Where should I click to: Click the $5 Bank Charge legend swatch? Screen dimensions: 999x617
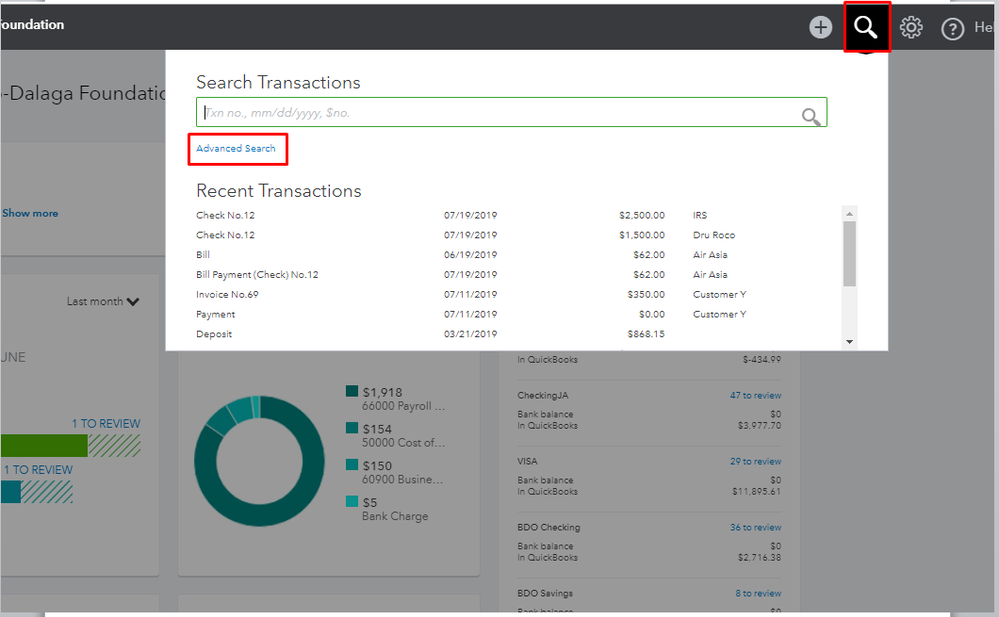click(x=352, y=502)
